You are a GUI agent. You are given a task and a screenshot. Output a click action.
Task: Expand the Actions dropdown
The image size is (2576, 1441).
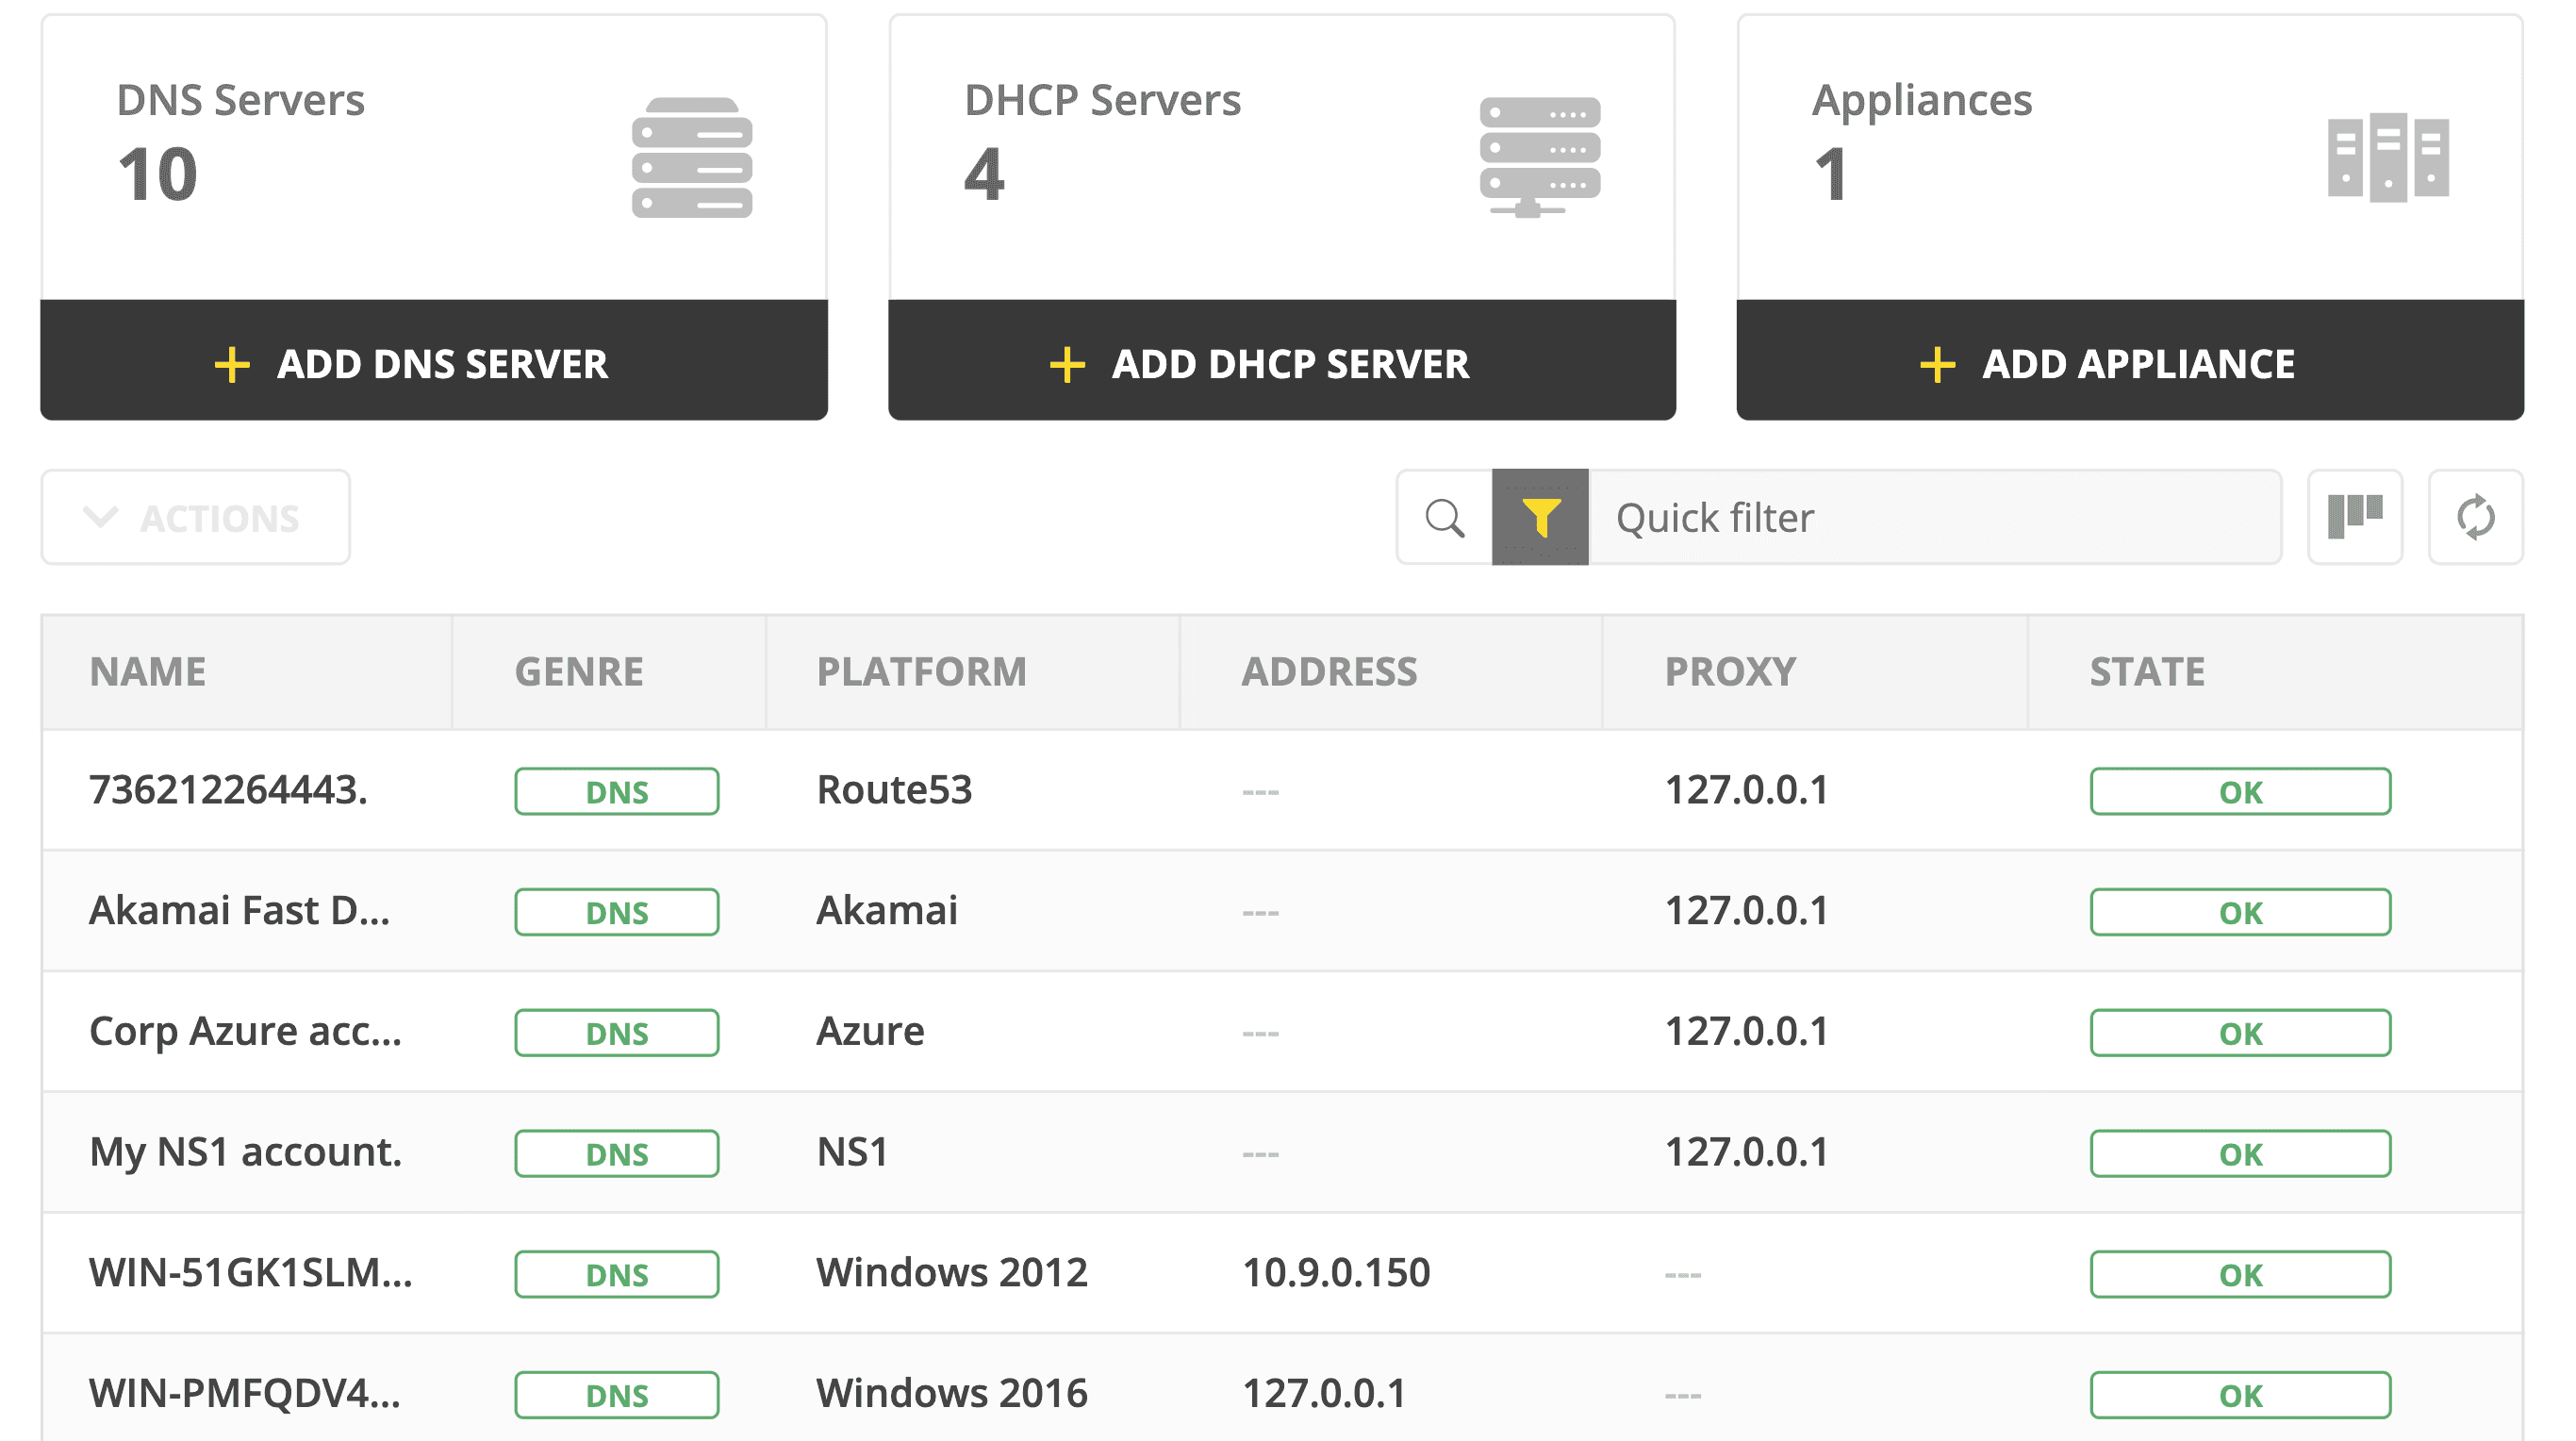click(x=196, y=518)
